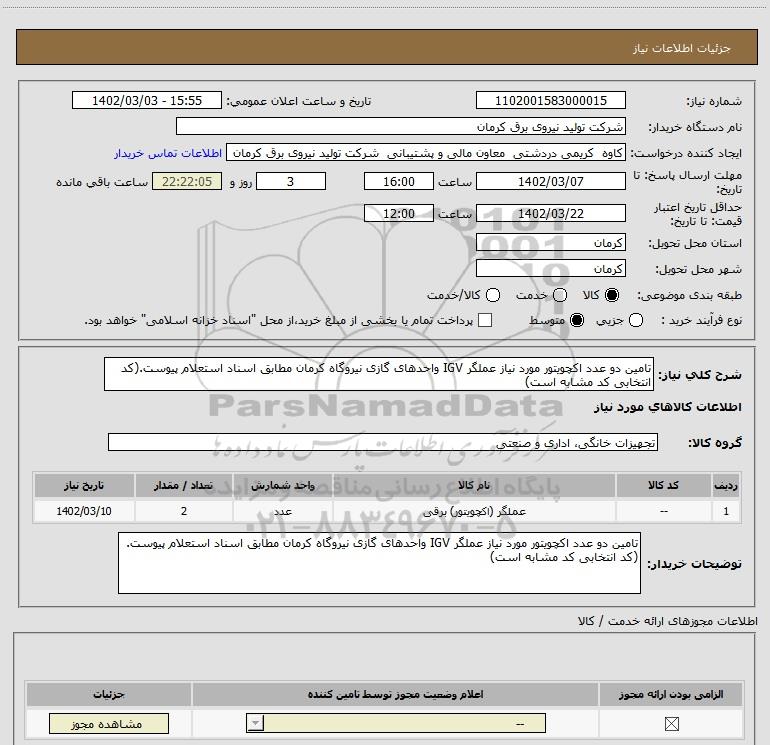
Task: Click the 16:00 response time field
Action: pyautogui.click(x=395, y=182)
